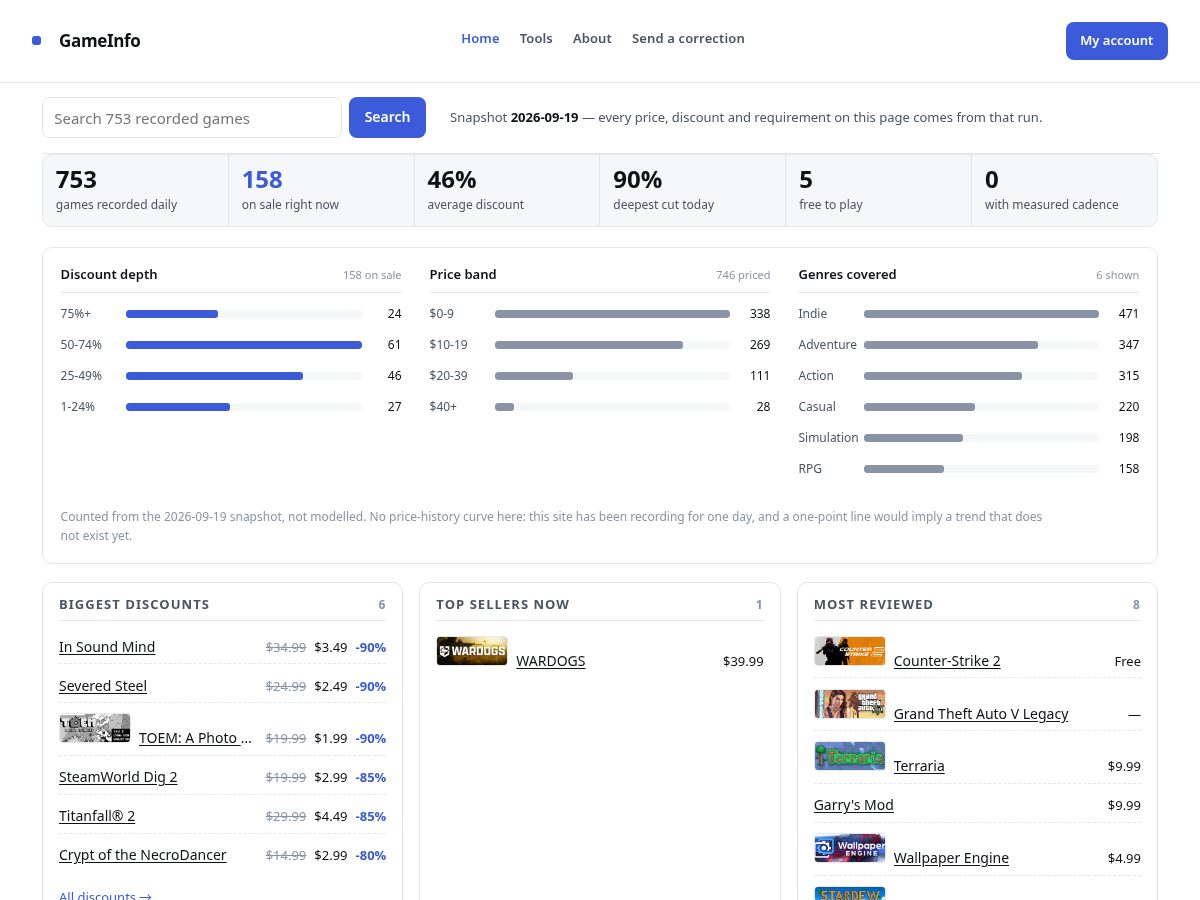
Task: Click the Genres covered heading
Action: (847, 274)
